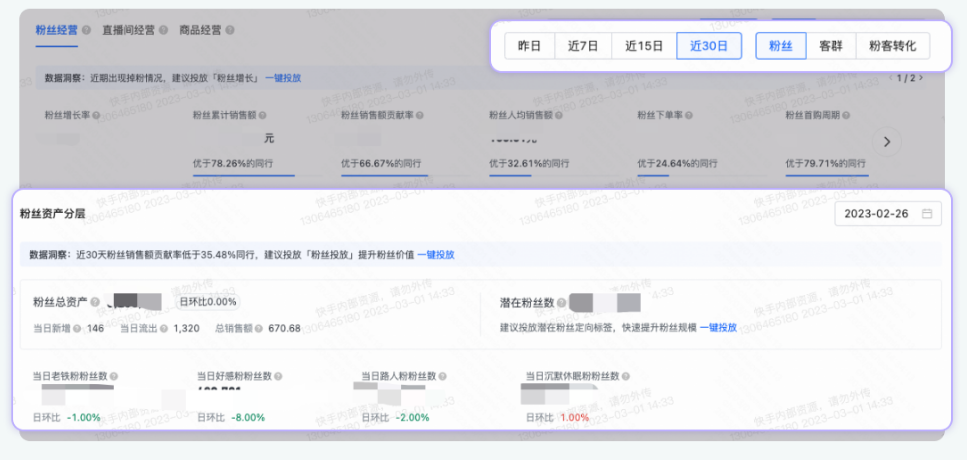Open the 直播间经营 tab
This screenshot has width=967, height=460.
click(x=129, y=30)
